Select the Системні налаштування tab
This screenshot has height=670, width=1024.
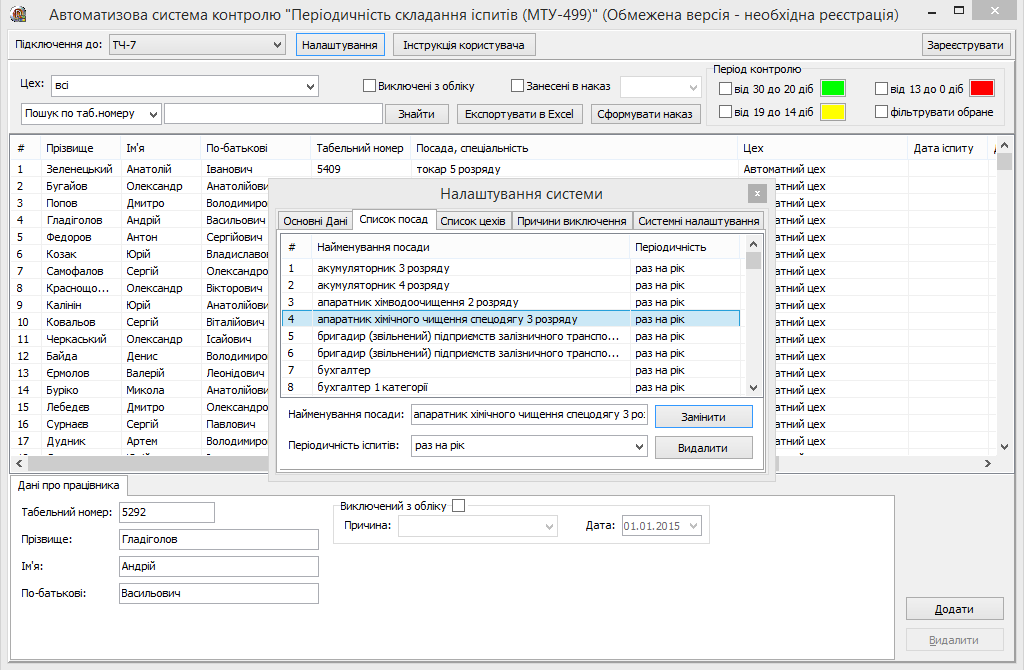(x=698, y=221)
